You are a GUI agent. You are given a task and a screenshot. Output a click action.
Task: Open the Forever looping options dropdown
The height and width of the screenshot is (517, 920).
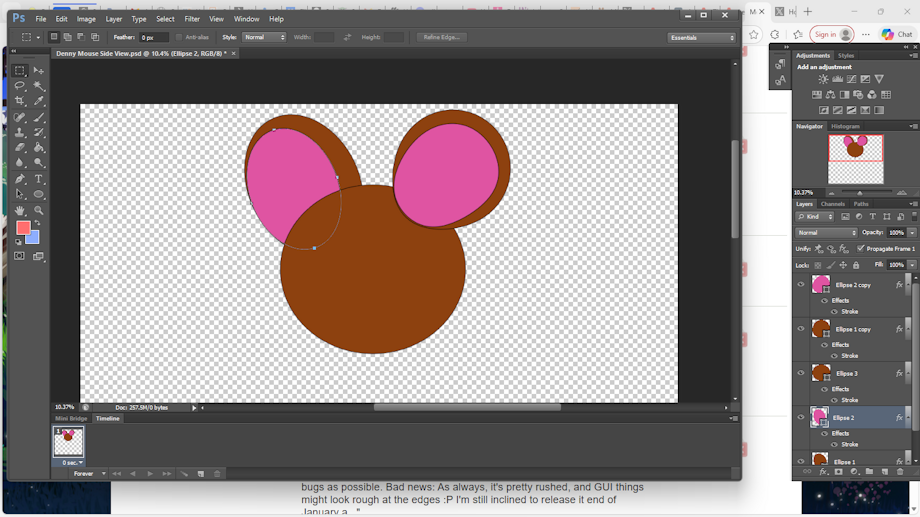[88, 474]
